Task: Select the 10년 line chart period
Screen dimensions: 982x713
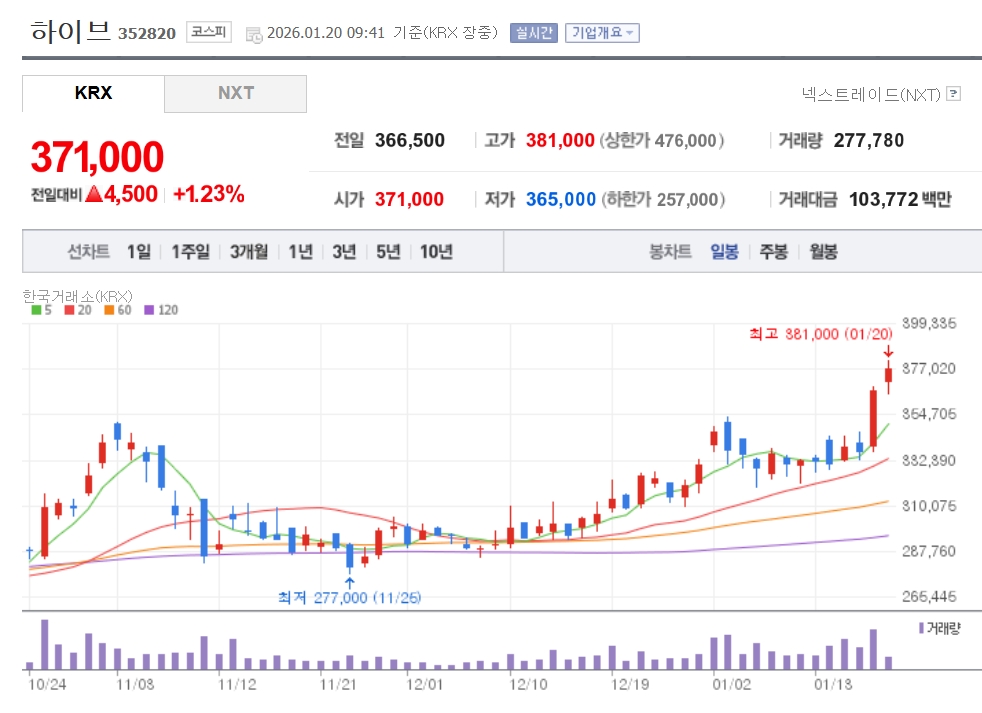Action: pos(437,252)
